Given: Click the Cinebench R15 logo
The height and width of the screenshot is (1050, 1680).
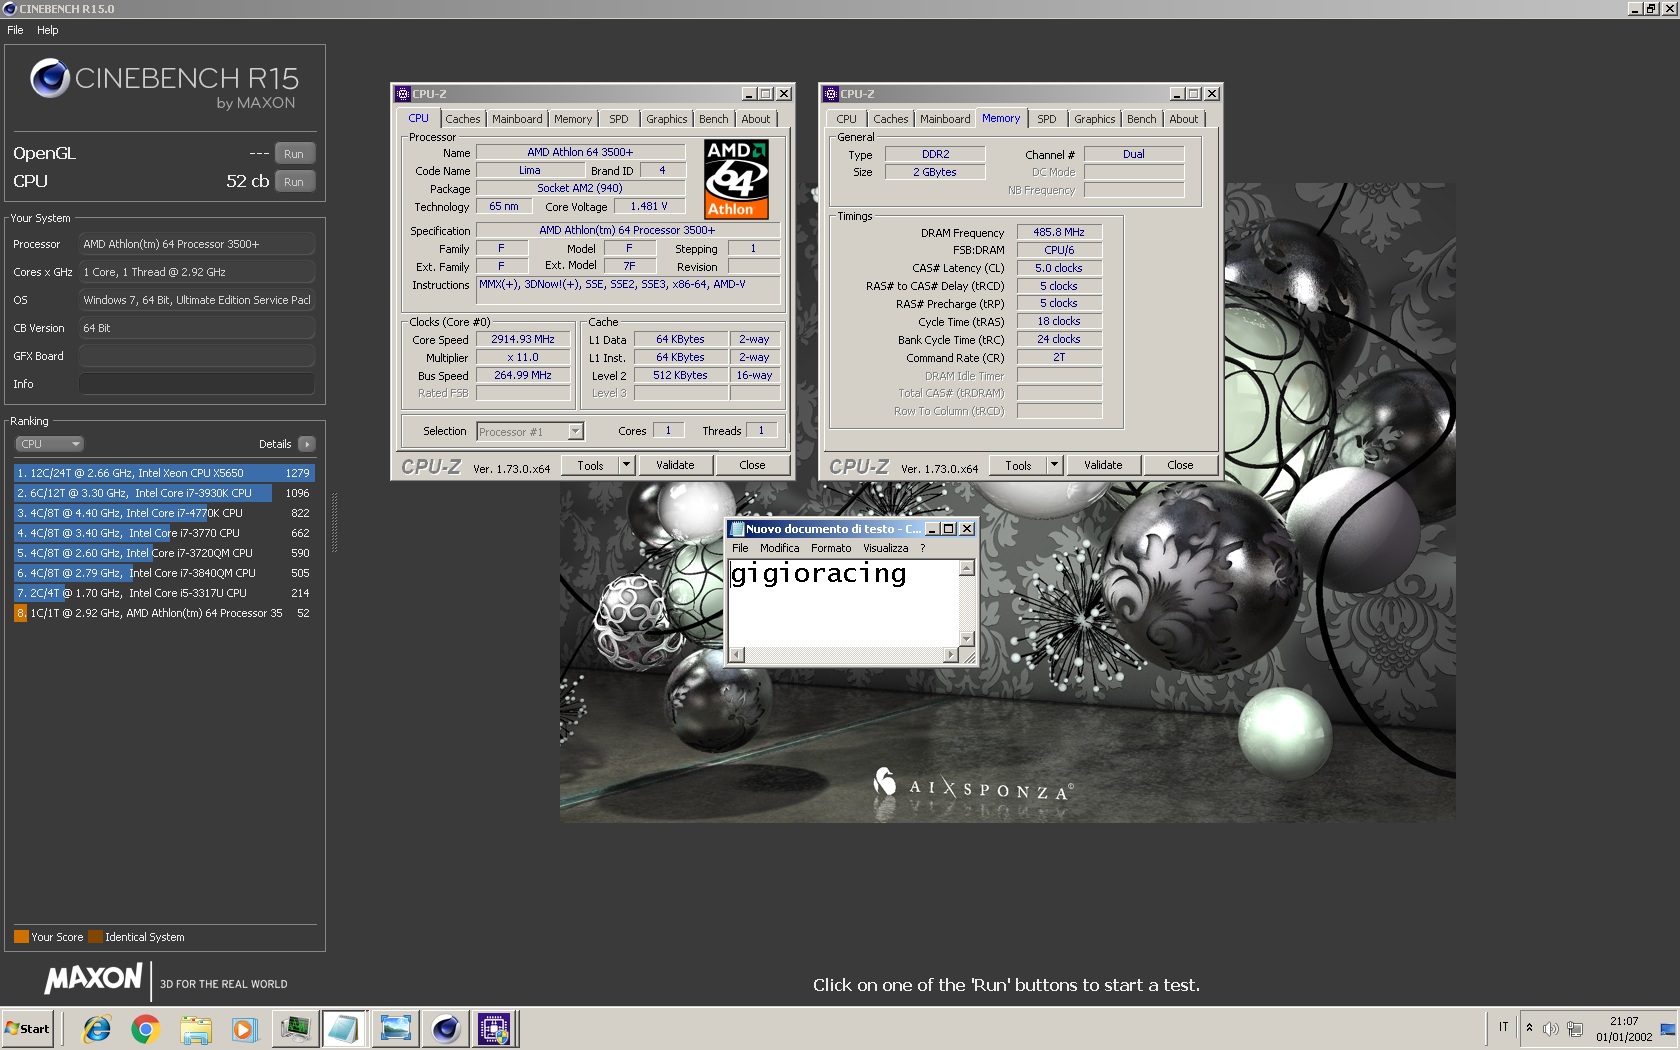Looking at the screenshot, I should pyautogui.click(x=164, y=84).
